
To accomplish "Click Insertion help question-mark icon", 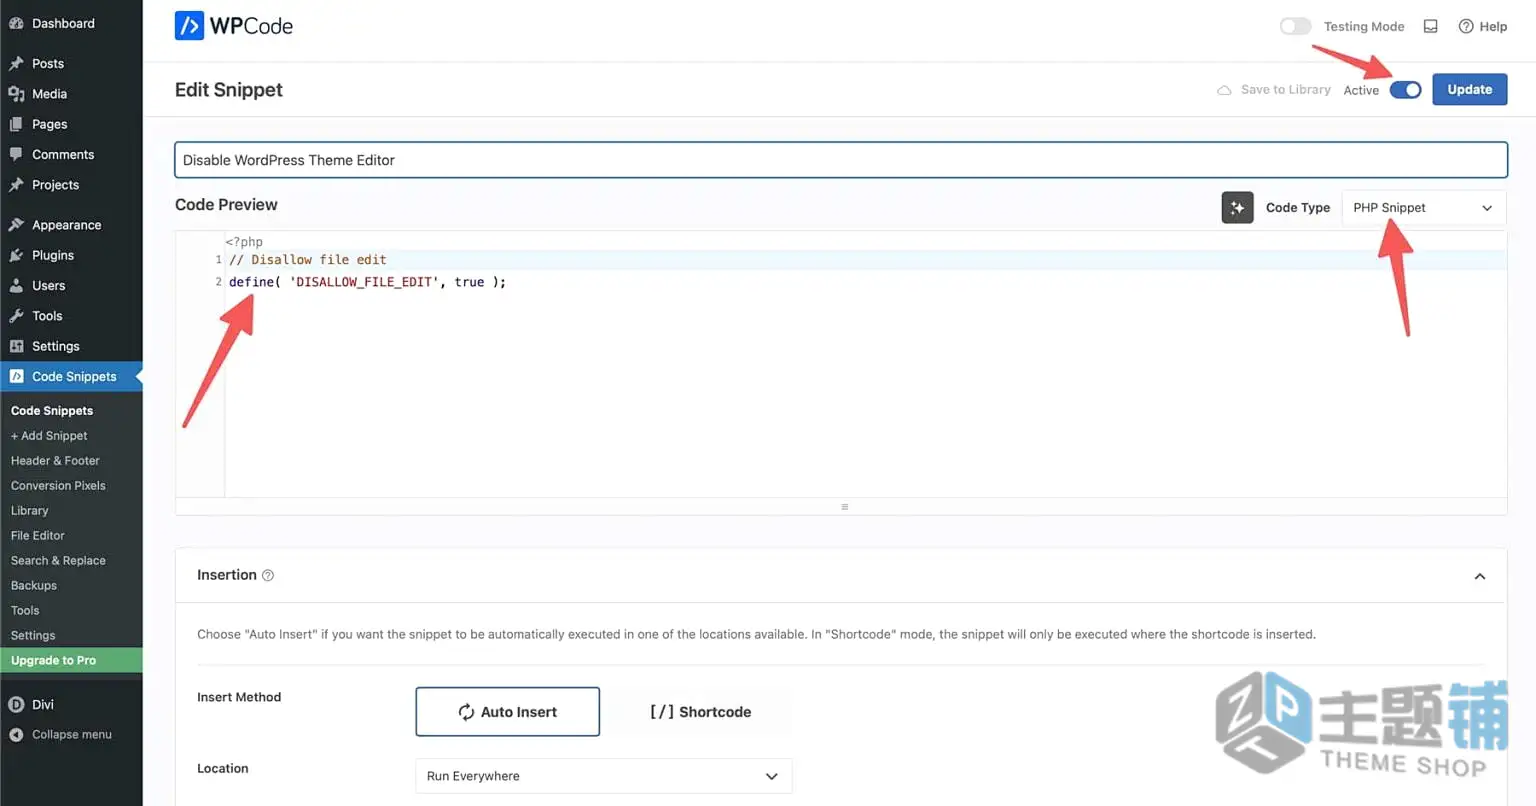I will (x=268, y=575).
